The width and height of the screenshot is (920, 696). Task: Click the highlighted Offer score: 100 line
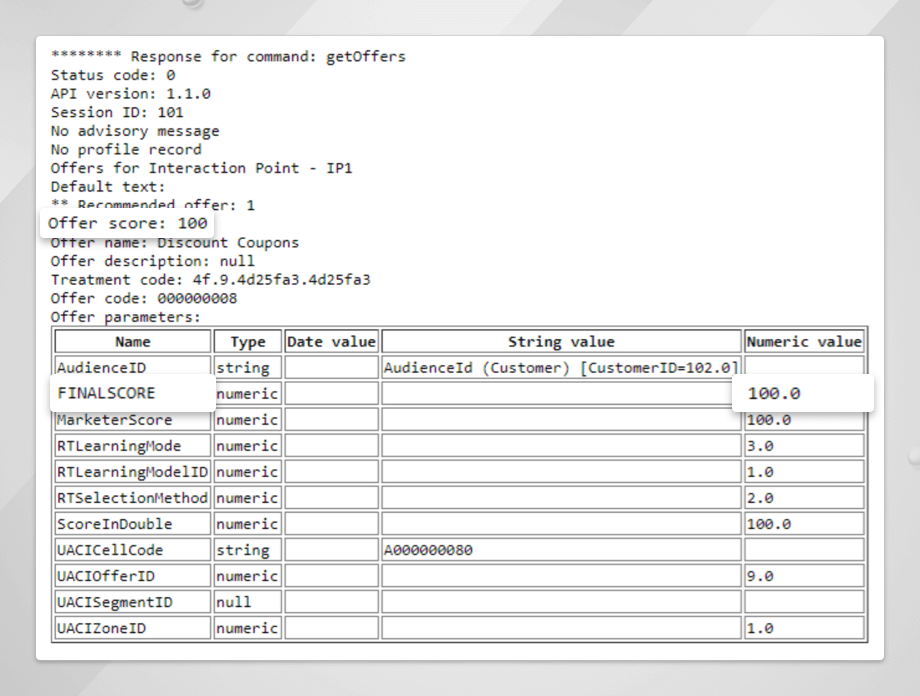128,223
